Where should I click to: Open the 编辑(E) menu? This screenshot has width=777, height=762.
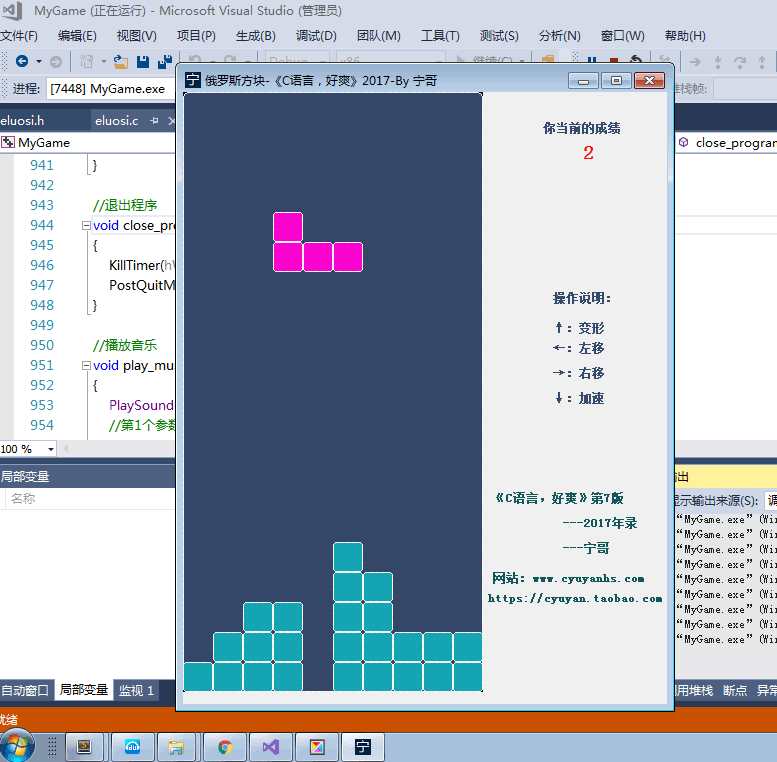tap(77, 36)
